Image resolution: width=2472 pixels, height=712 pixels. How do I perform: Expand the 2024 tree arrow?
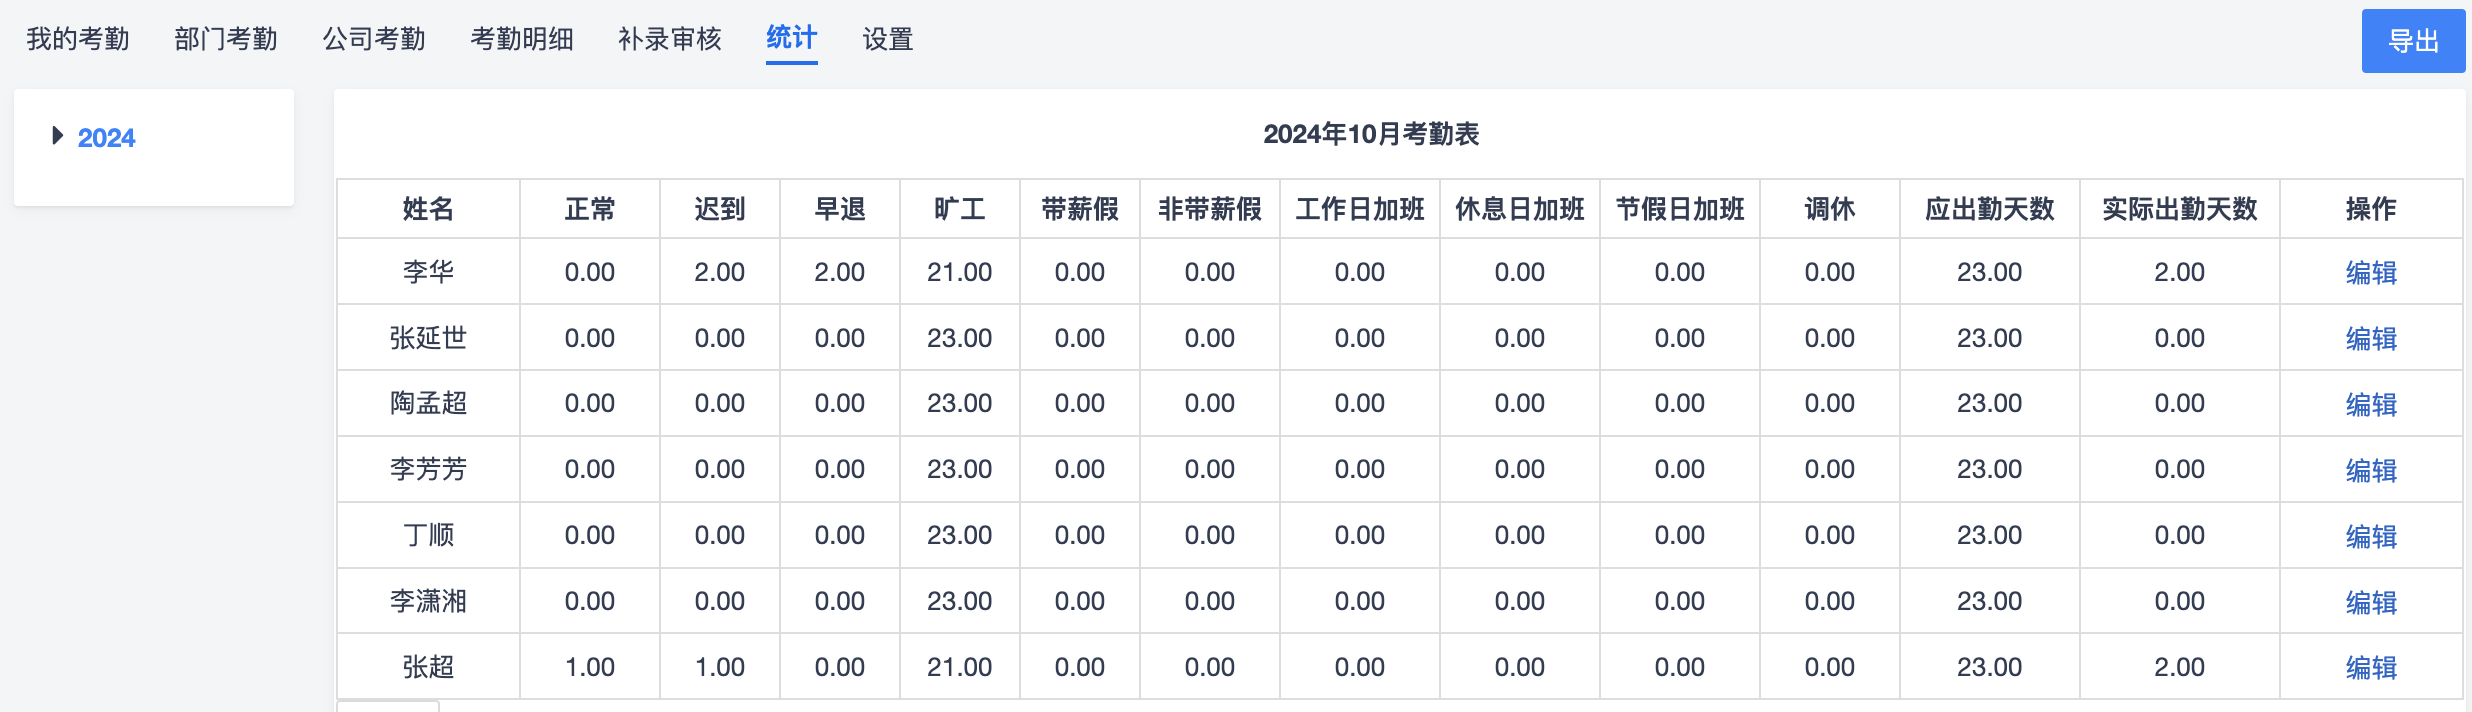(58, 136)
